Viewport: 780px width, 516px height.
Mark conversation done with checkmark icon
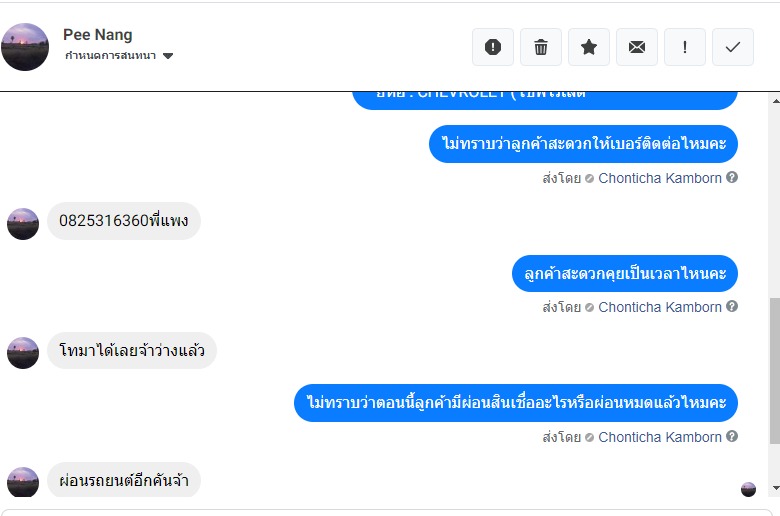pos(733,47)
